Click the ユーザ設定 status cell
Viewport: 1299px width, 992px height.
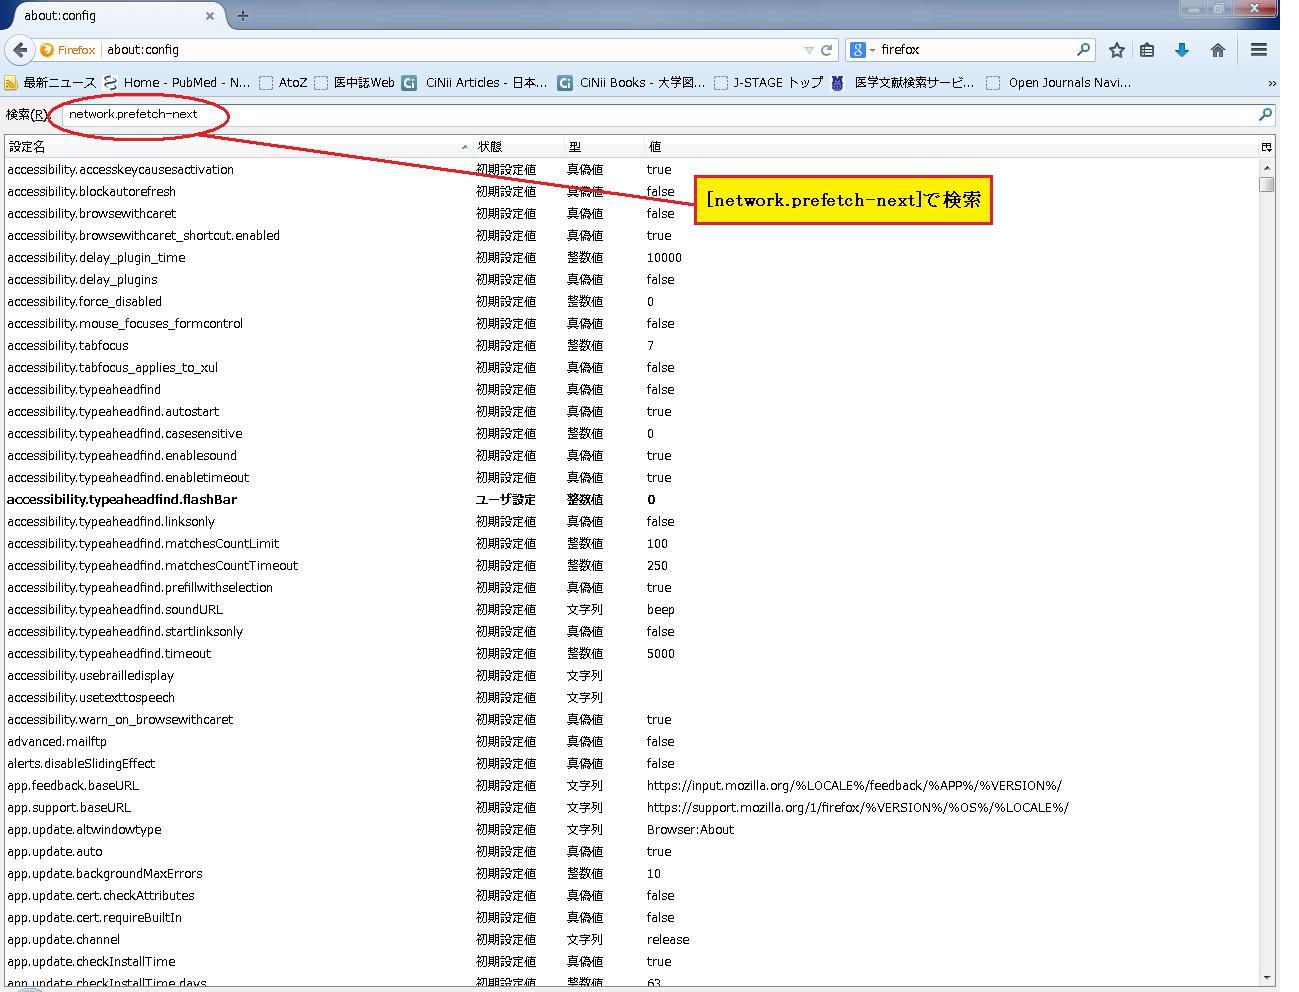506,500
